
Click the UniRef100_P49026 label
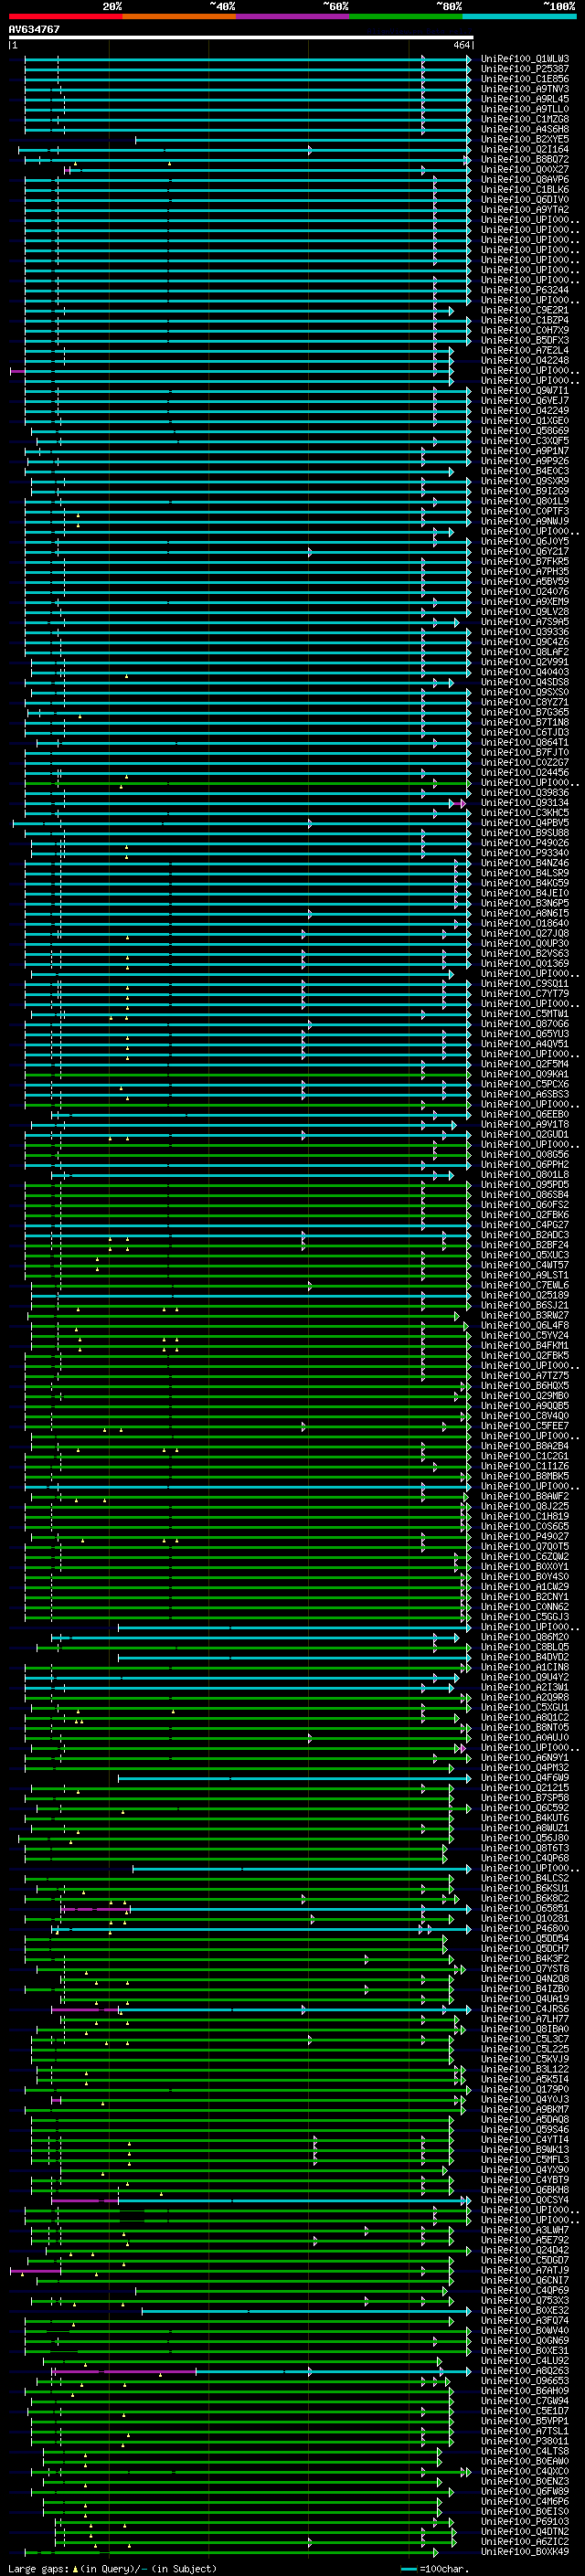(x=524, y=843)
